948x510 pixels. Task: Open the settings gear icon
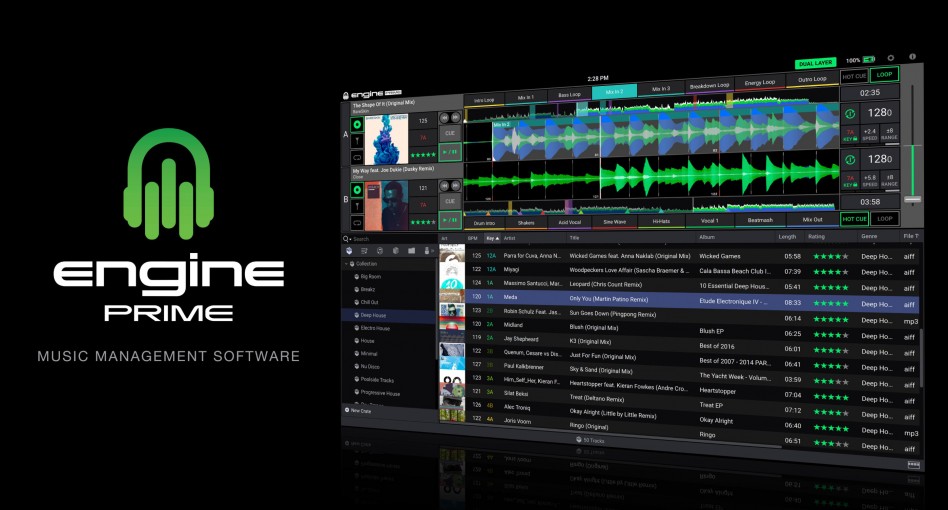(x=891, y=59)
